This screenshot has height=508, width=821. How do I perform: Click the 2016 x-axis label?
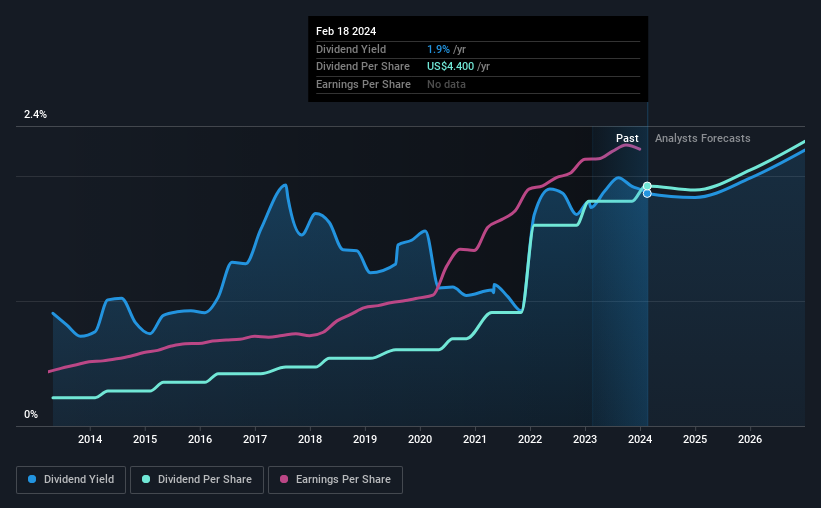click(x=200, y=439)
